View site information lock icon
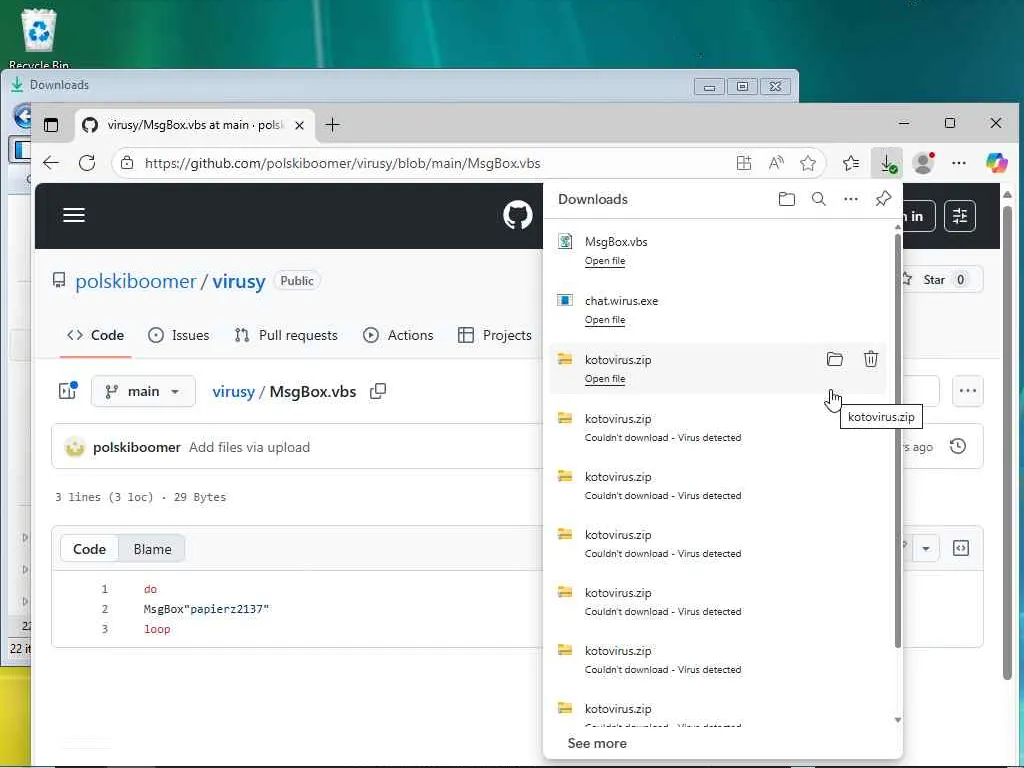The height and width of the screenshot is (768, 1024). pyautogui.click(x=127, y=163)
